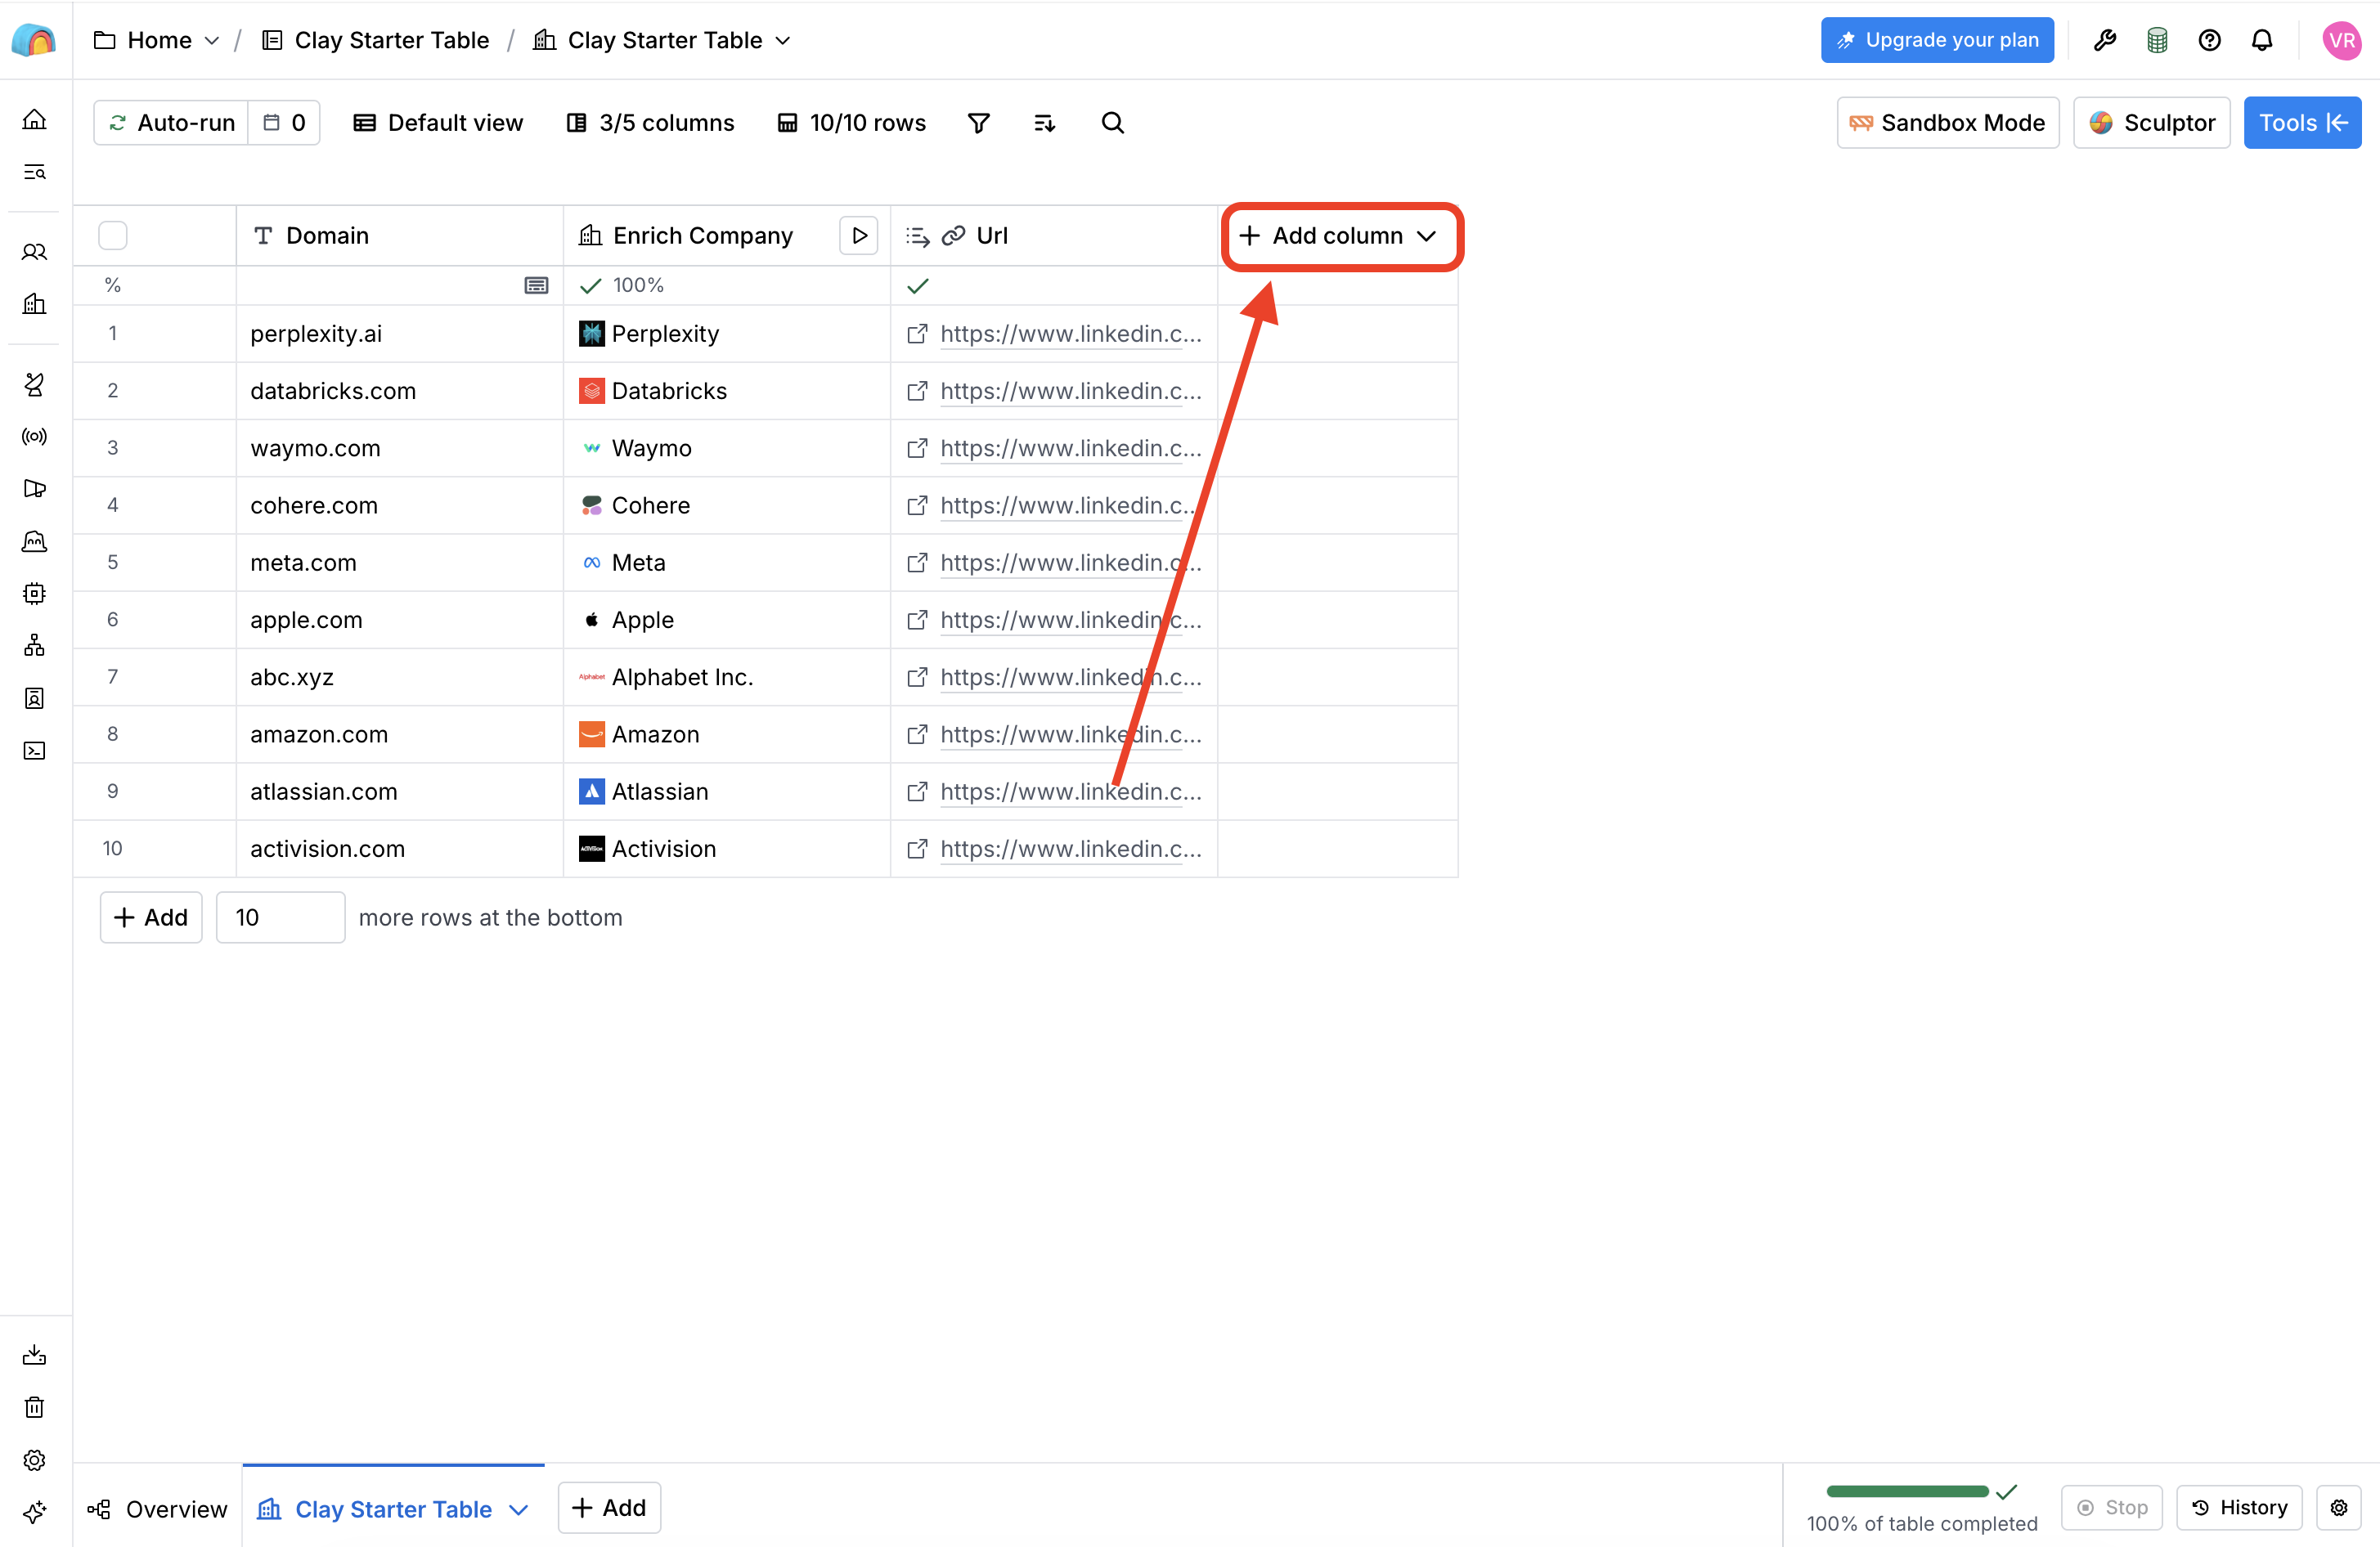Viewport: 2380px width, 1547px height.
Task: Switch to the Overview tab
Action: click(157, 1509)
